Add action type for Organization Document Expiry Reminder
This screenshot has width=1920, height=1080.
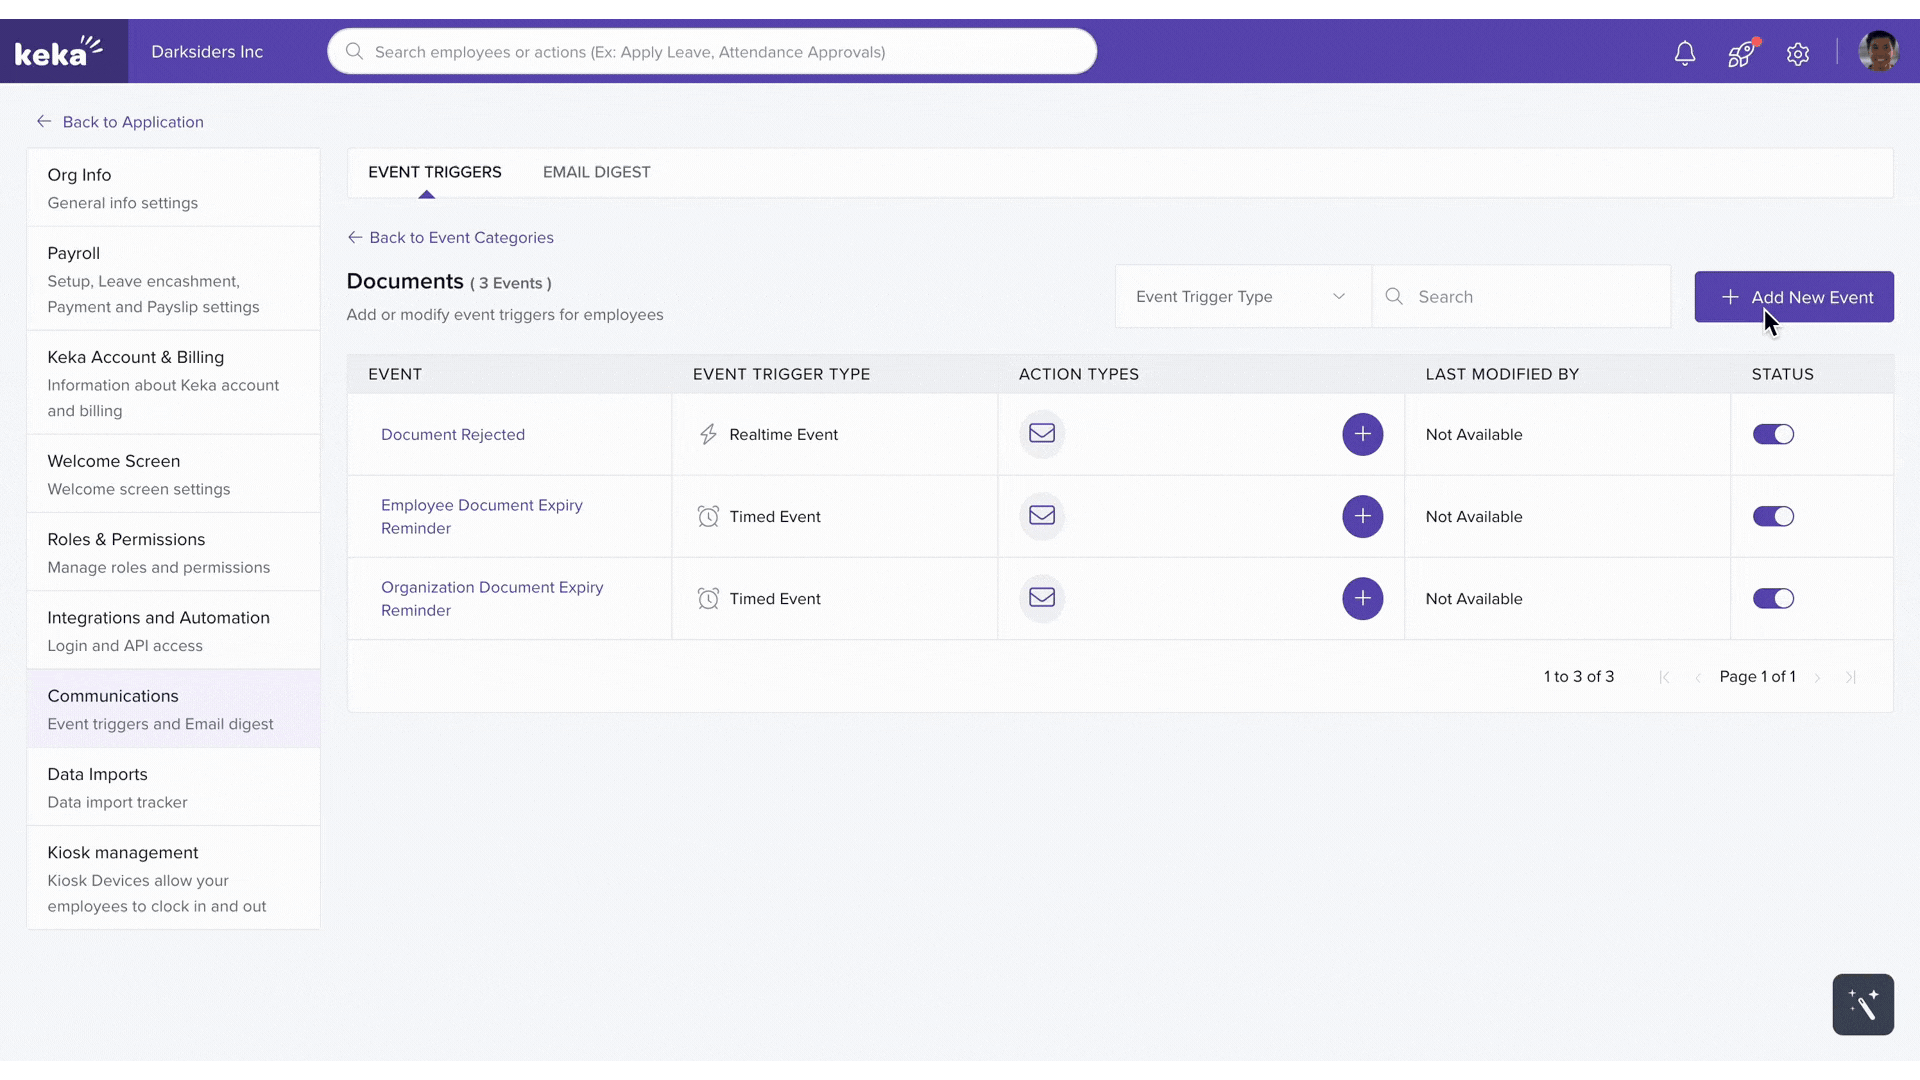[x=1362, y=598]
